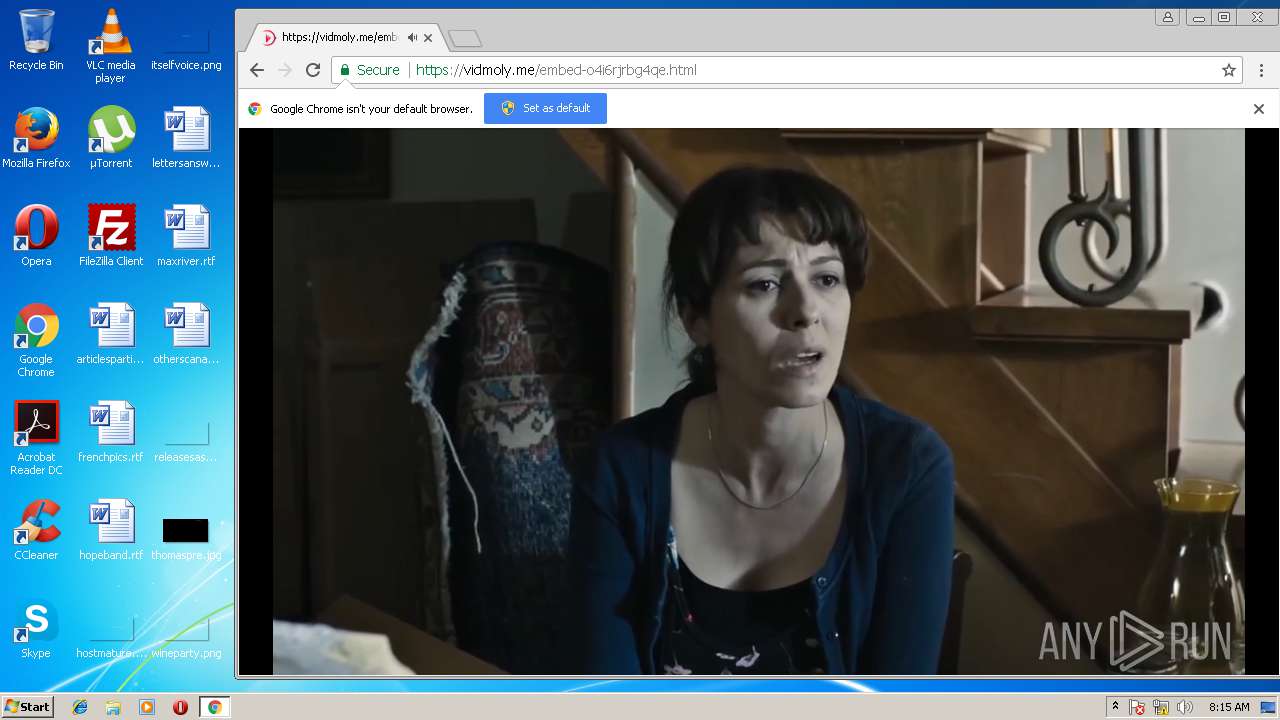Image resolution: width=1280 pixels, height=720 pixels.
Task: Open the 8:15 AM system clock
Action: coord(1229,707)
